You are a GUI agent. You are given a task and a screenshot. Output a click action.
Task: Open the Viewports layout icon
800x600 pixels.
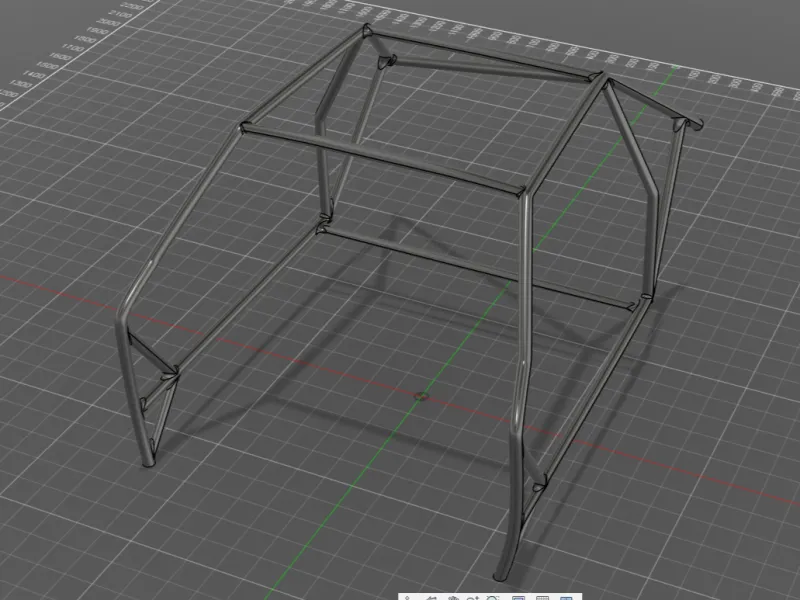click(566, 597)
